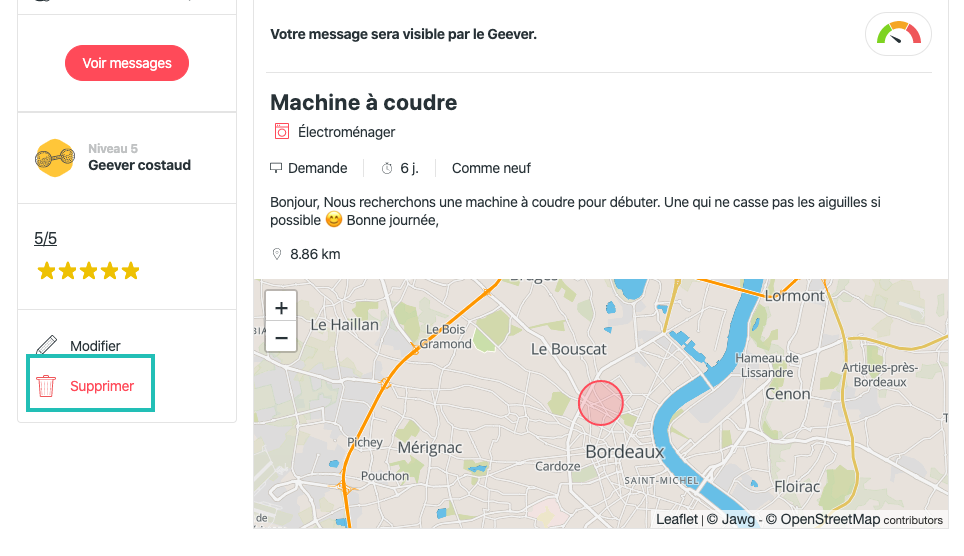Click the five gold stars rating
The height and width of the screenshot is (556, 964).
click(89, 271)
